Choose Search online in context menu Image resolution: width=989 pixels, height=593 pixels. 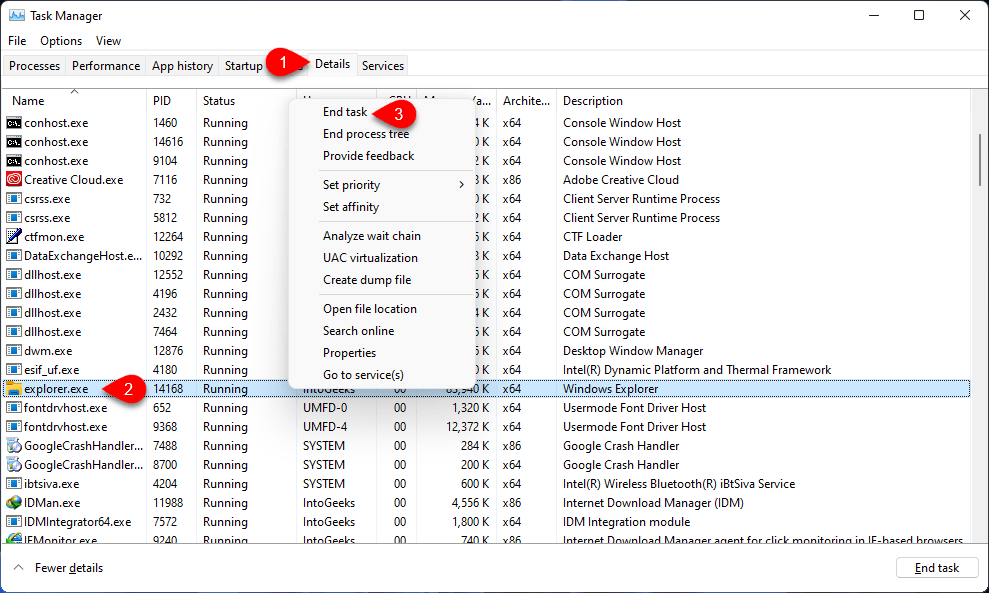click(358, 331)
